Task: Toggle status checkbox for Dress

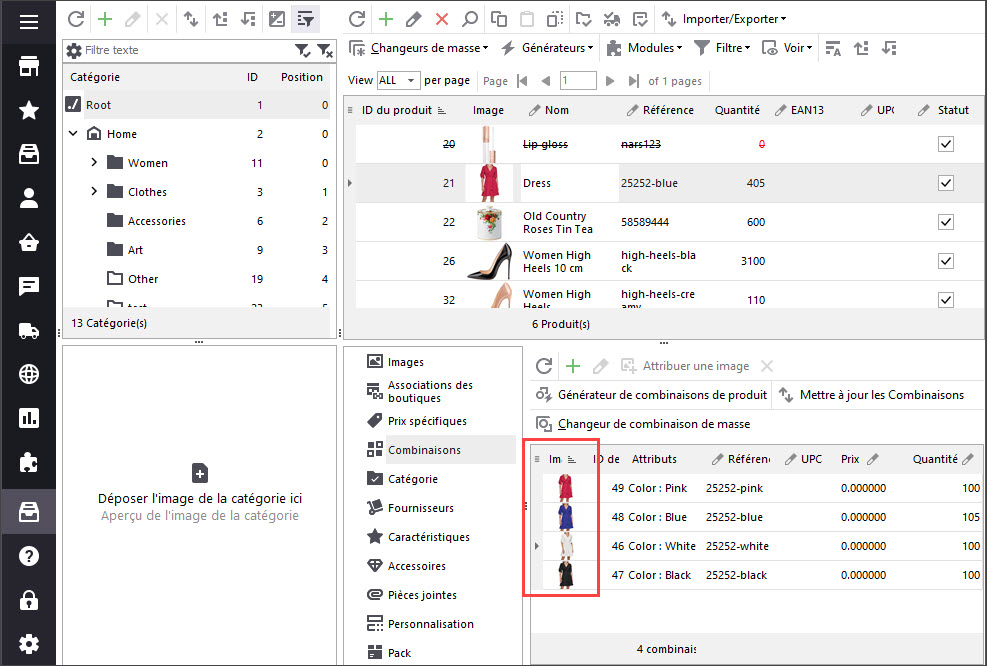Action: coord(945,183)
